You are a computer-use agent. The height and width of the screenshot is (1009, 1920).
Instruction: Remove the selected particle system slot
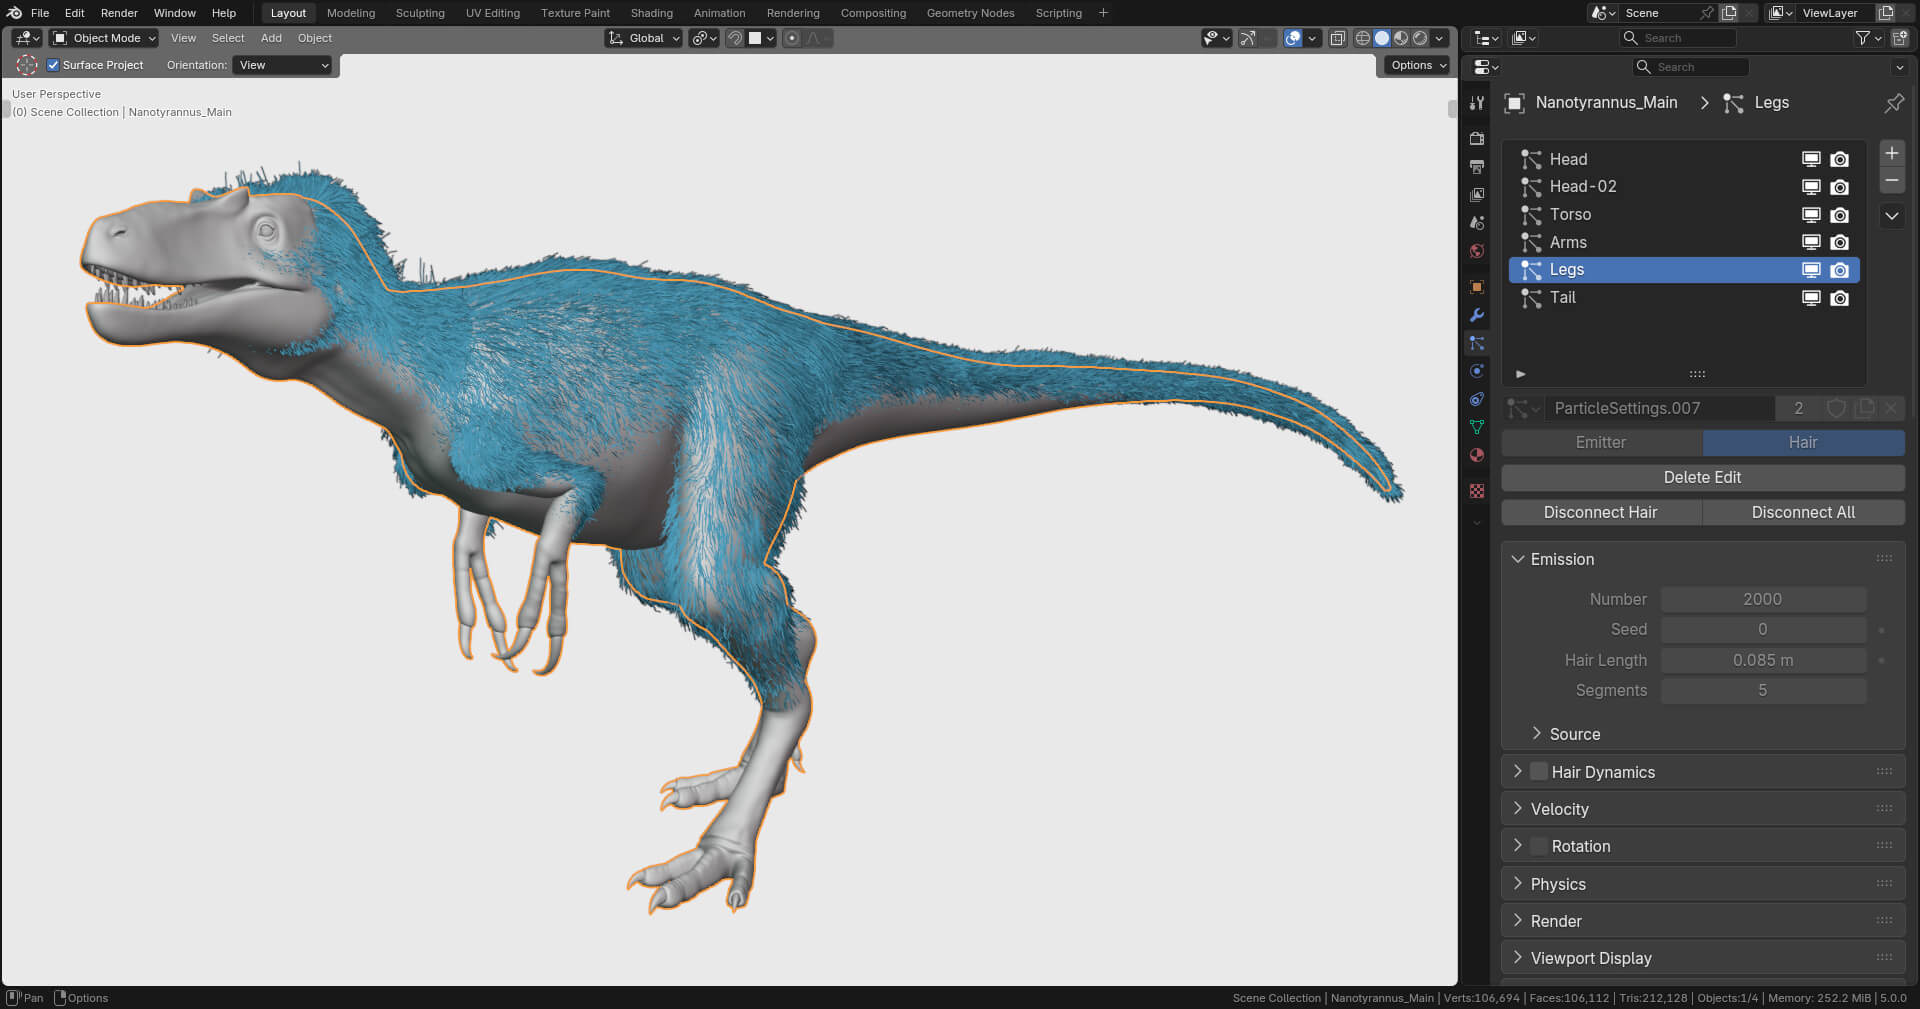tap(1892, 180)
